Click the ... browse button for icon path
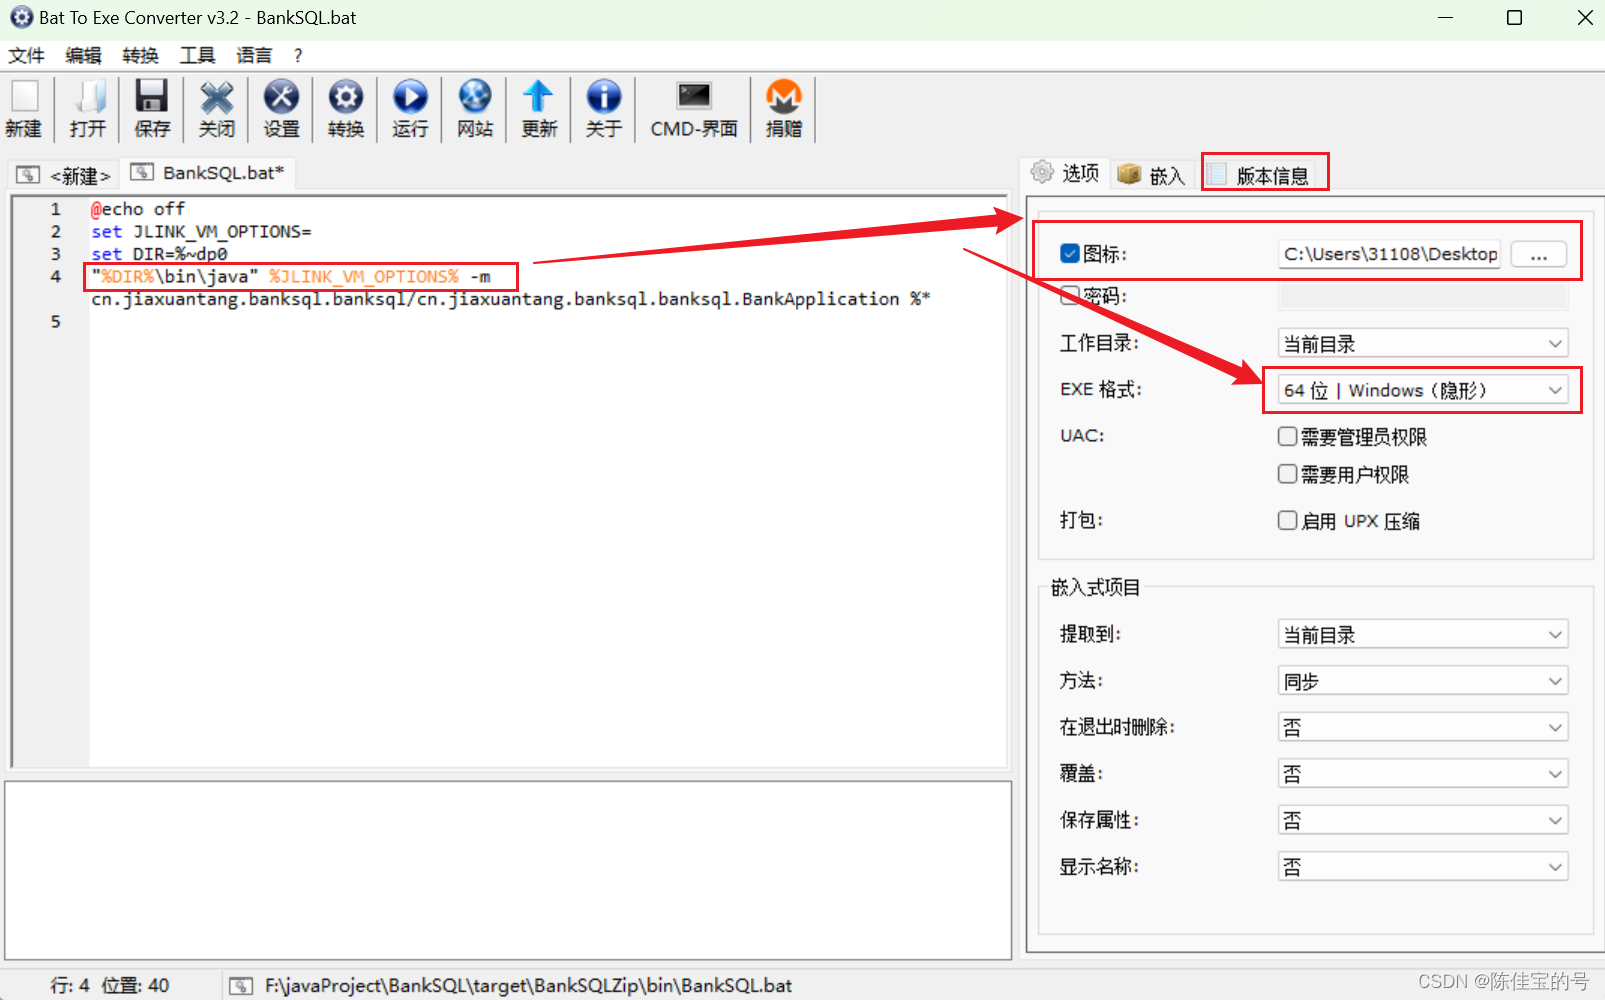This screenshot has height=1000, width=1605. [1539, 254]
